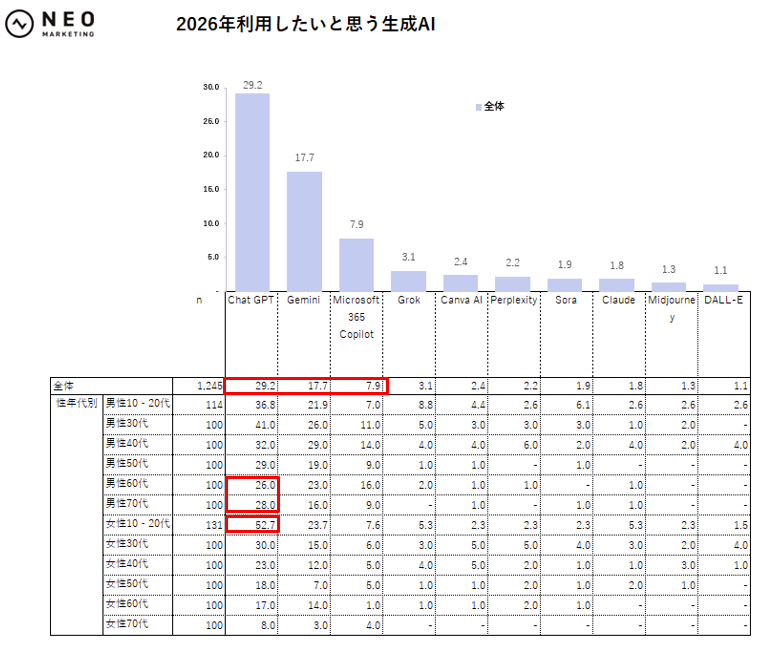Click the 全体 row label in table
This screenshot has width=767, height=649.
pos(63,386)
